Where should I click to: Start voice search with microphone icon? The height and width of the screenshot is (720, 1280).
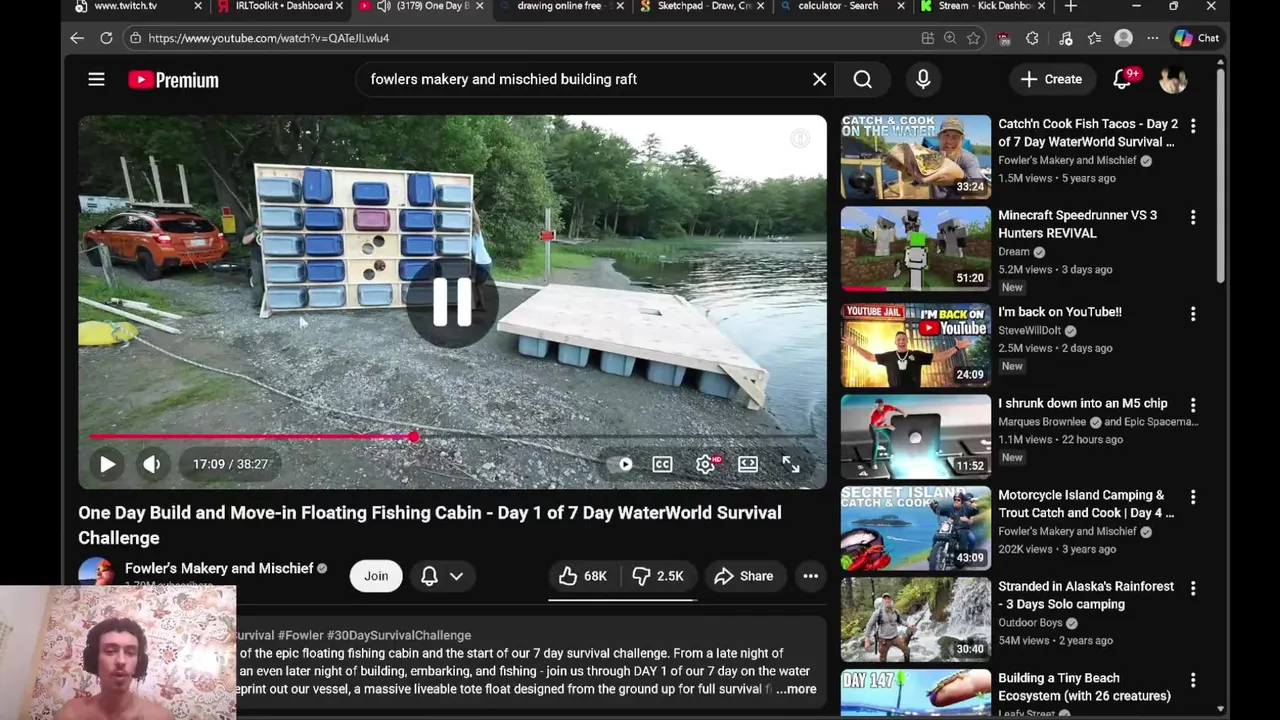point(923,79)
